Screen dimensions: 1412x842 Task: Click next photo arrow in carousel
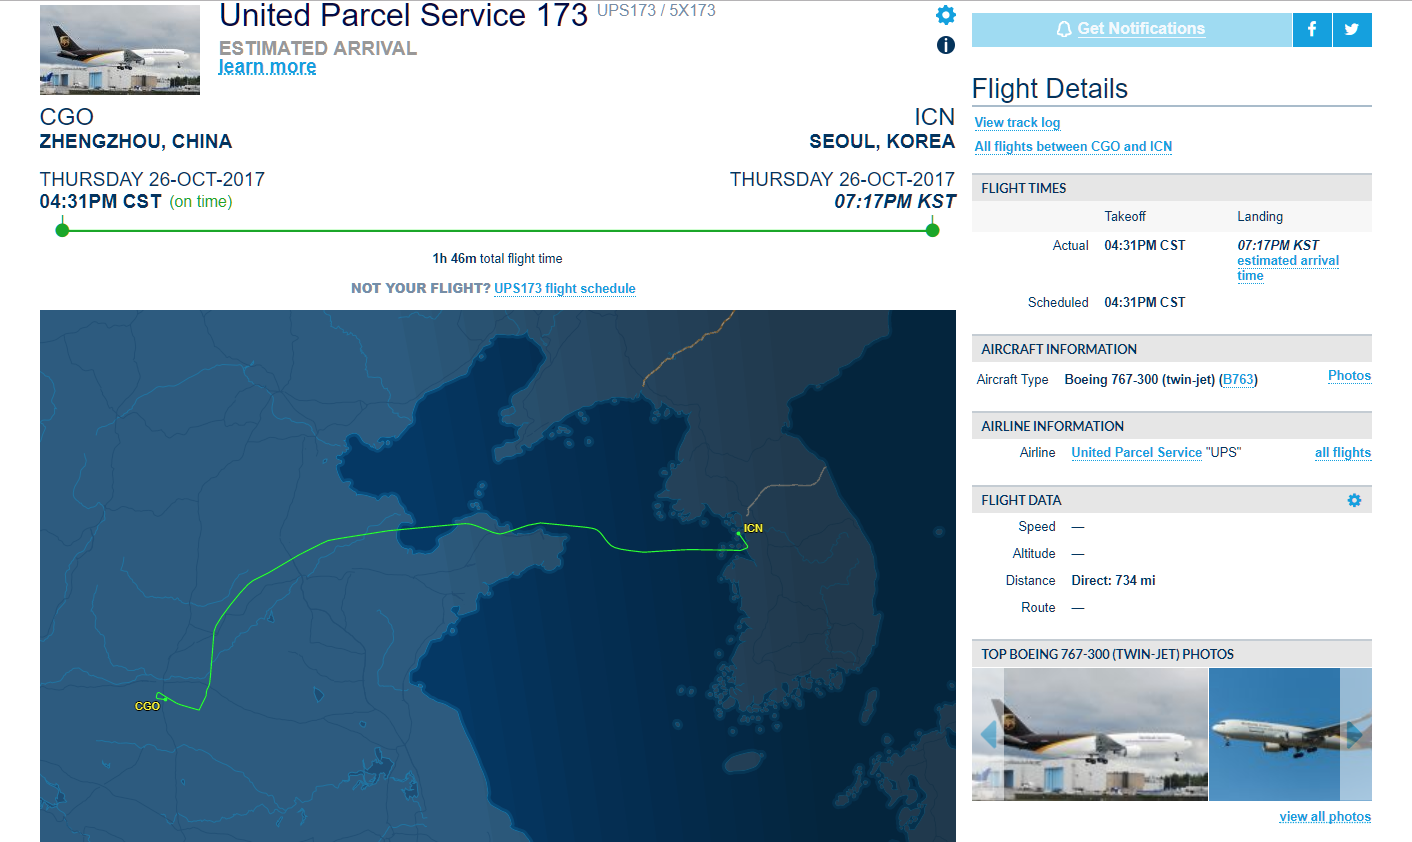1357,735
